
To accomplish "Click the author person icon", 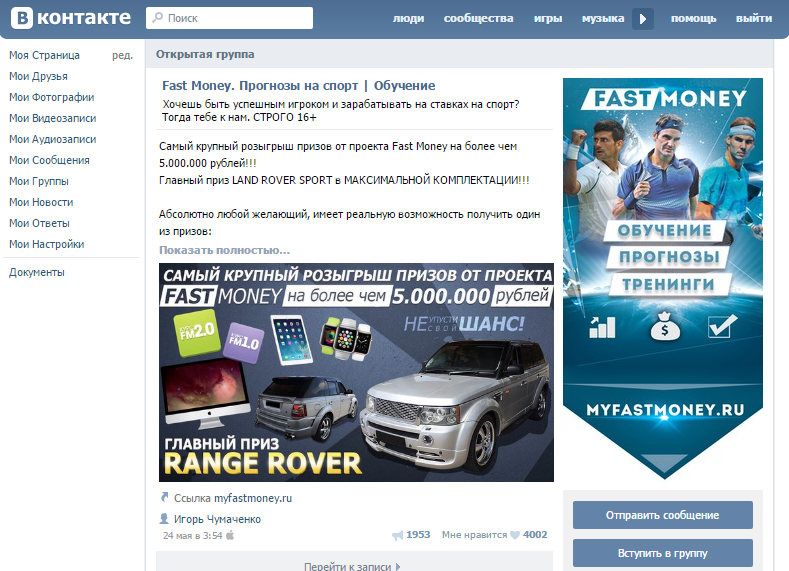I will click(164, 518).
